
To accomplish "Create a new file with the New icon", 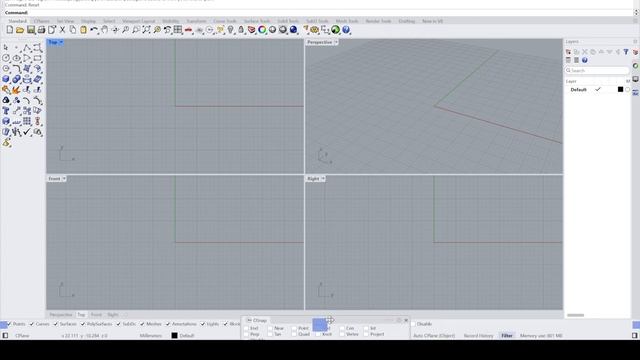I will pos(10,30).
